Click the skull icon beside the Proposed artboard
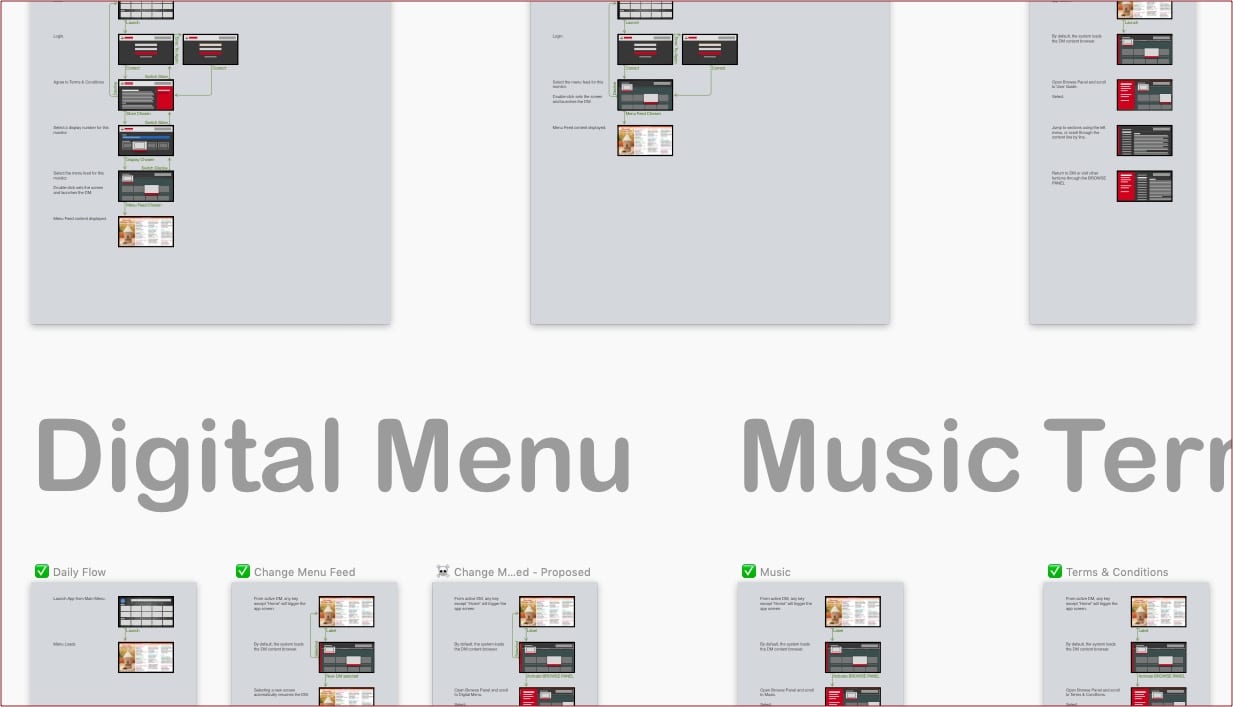Image resolution: width=1233 pixels, height=707 pixels. tap(443, 572)
